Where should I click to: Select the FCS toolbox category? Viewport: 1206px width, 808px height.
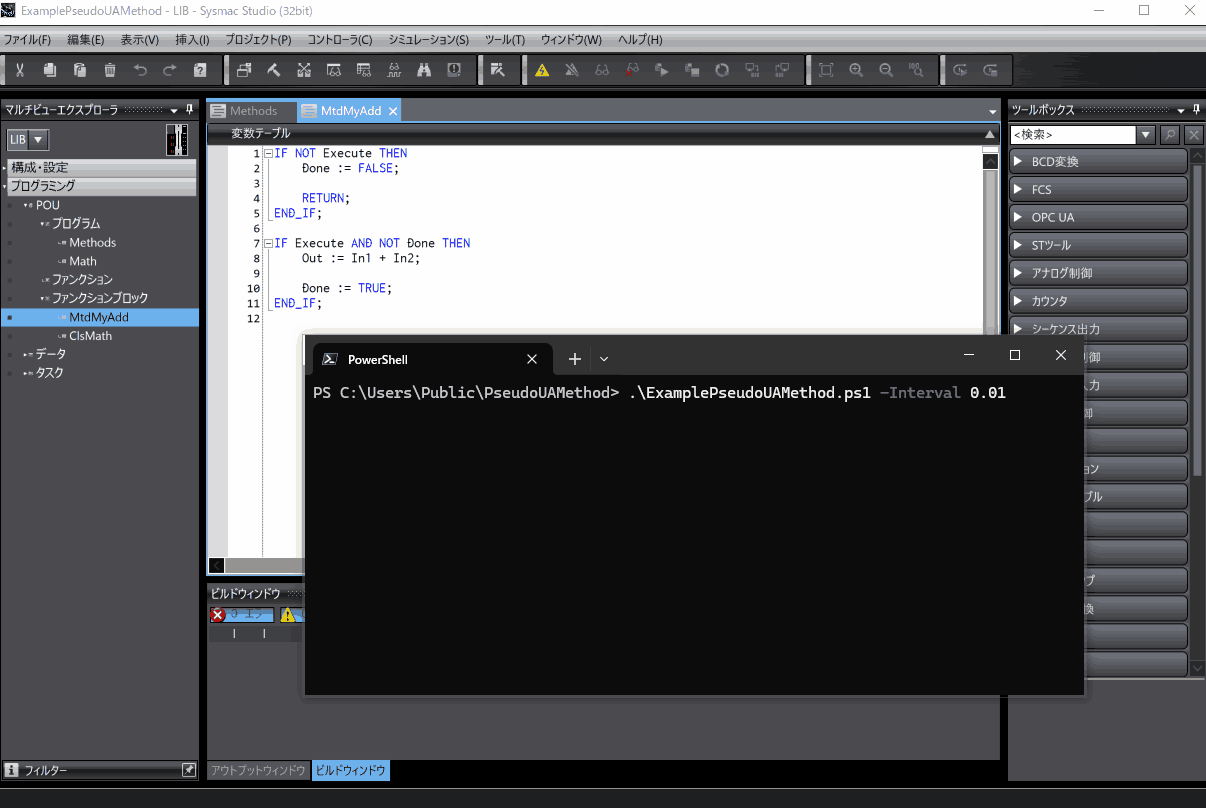pos(1098,189)
